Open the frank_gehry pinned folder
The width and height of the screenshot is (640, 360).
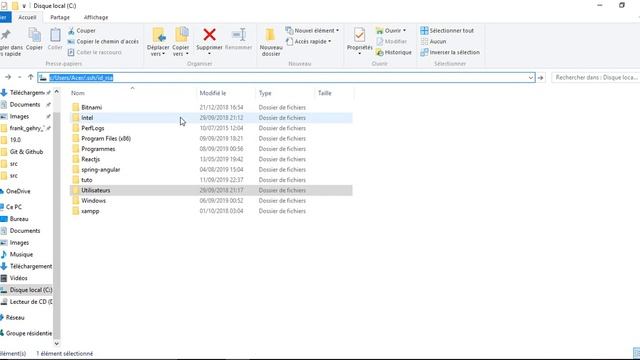tap(26, 128)
